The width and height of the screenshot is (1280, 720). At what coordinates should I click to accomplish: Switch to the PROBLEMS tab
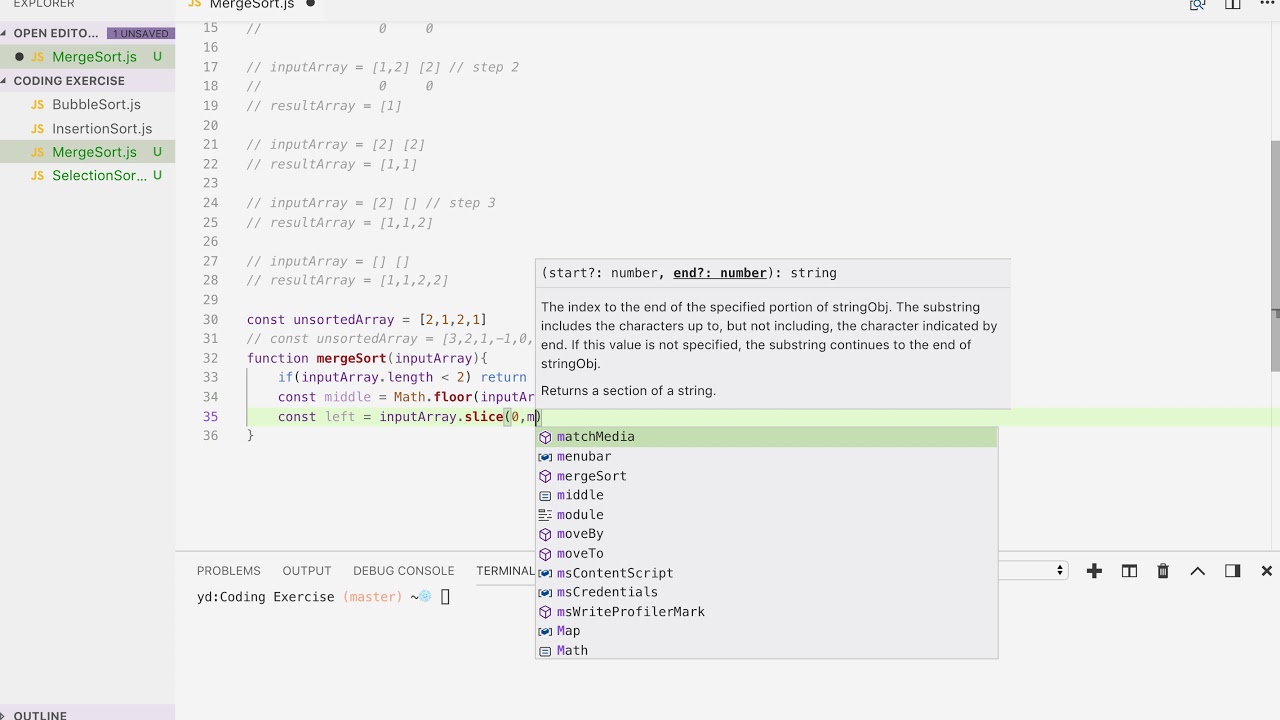(x=228, y=571)
